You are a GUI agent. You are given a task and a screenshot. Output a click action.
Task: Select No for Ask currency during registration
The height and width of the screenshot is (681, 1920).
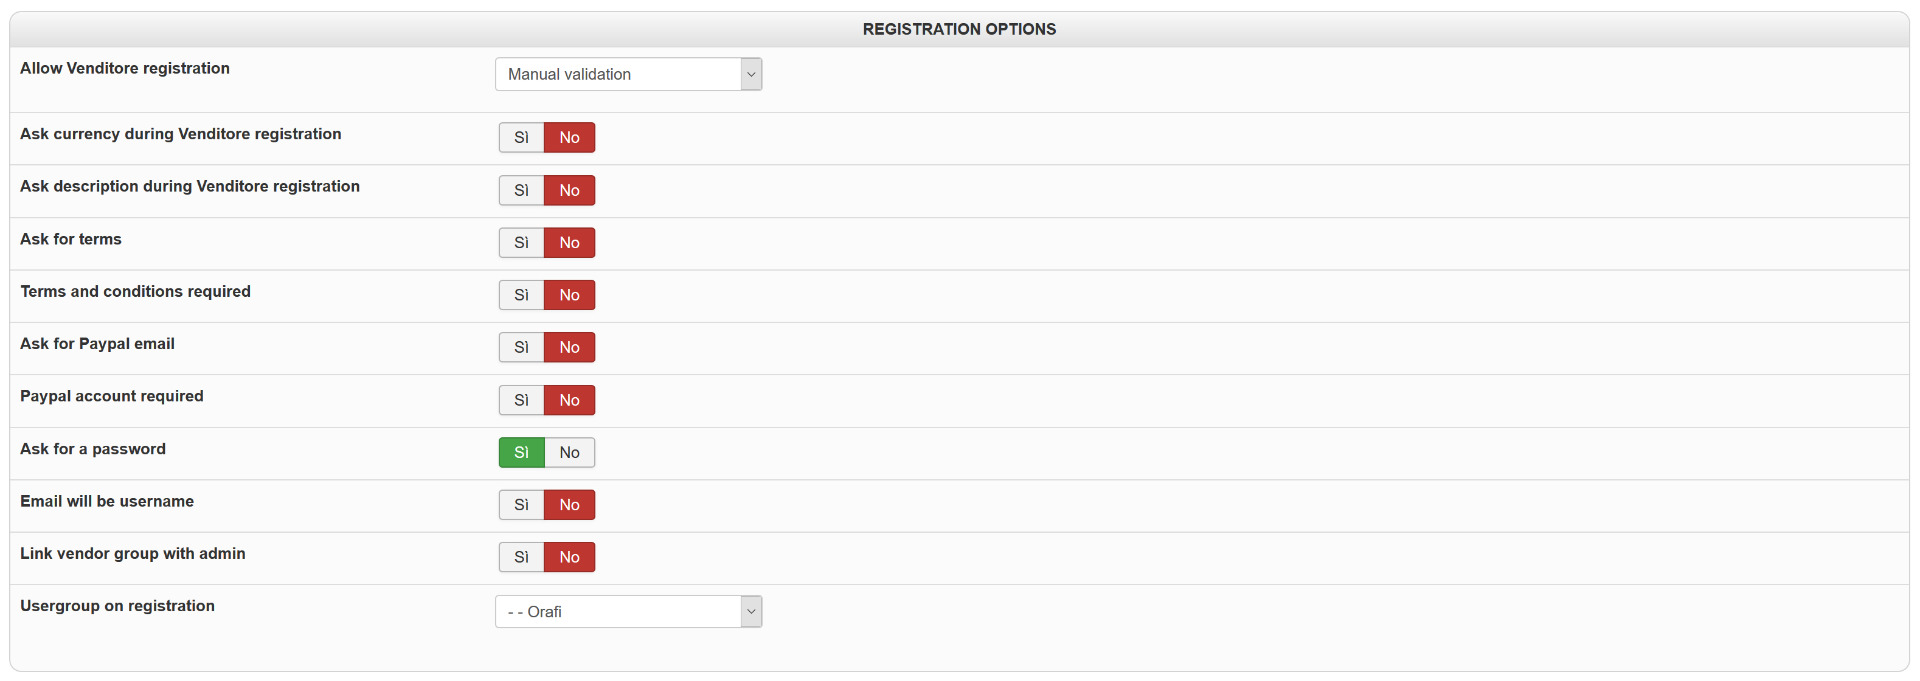(569, 138)
